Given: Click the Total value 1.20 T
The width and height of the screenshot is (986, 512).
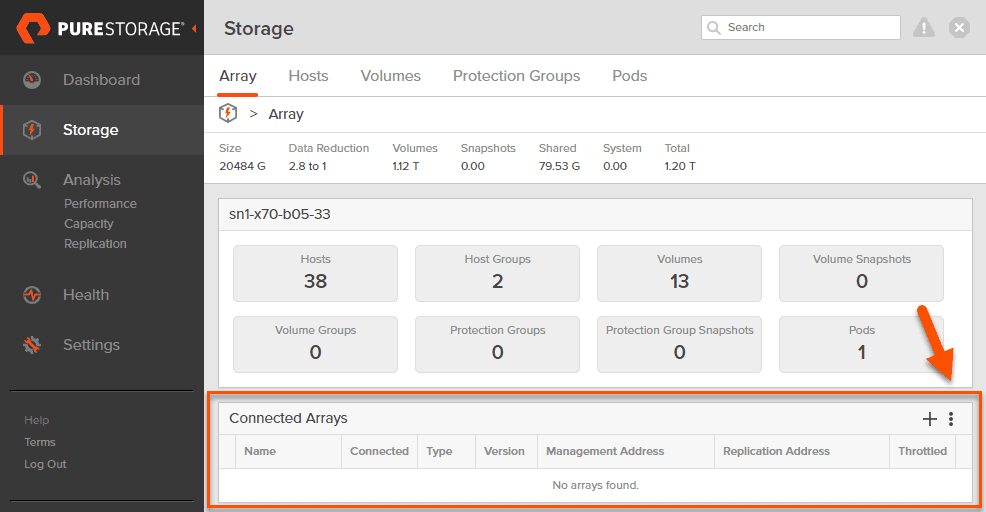Looking at the screenshot, I should coord(680,166).
